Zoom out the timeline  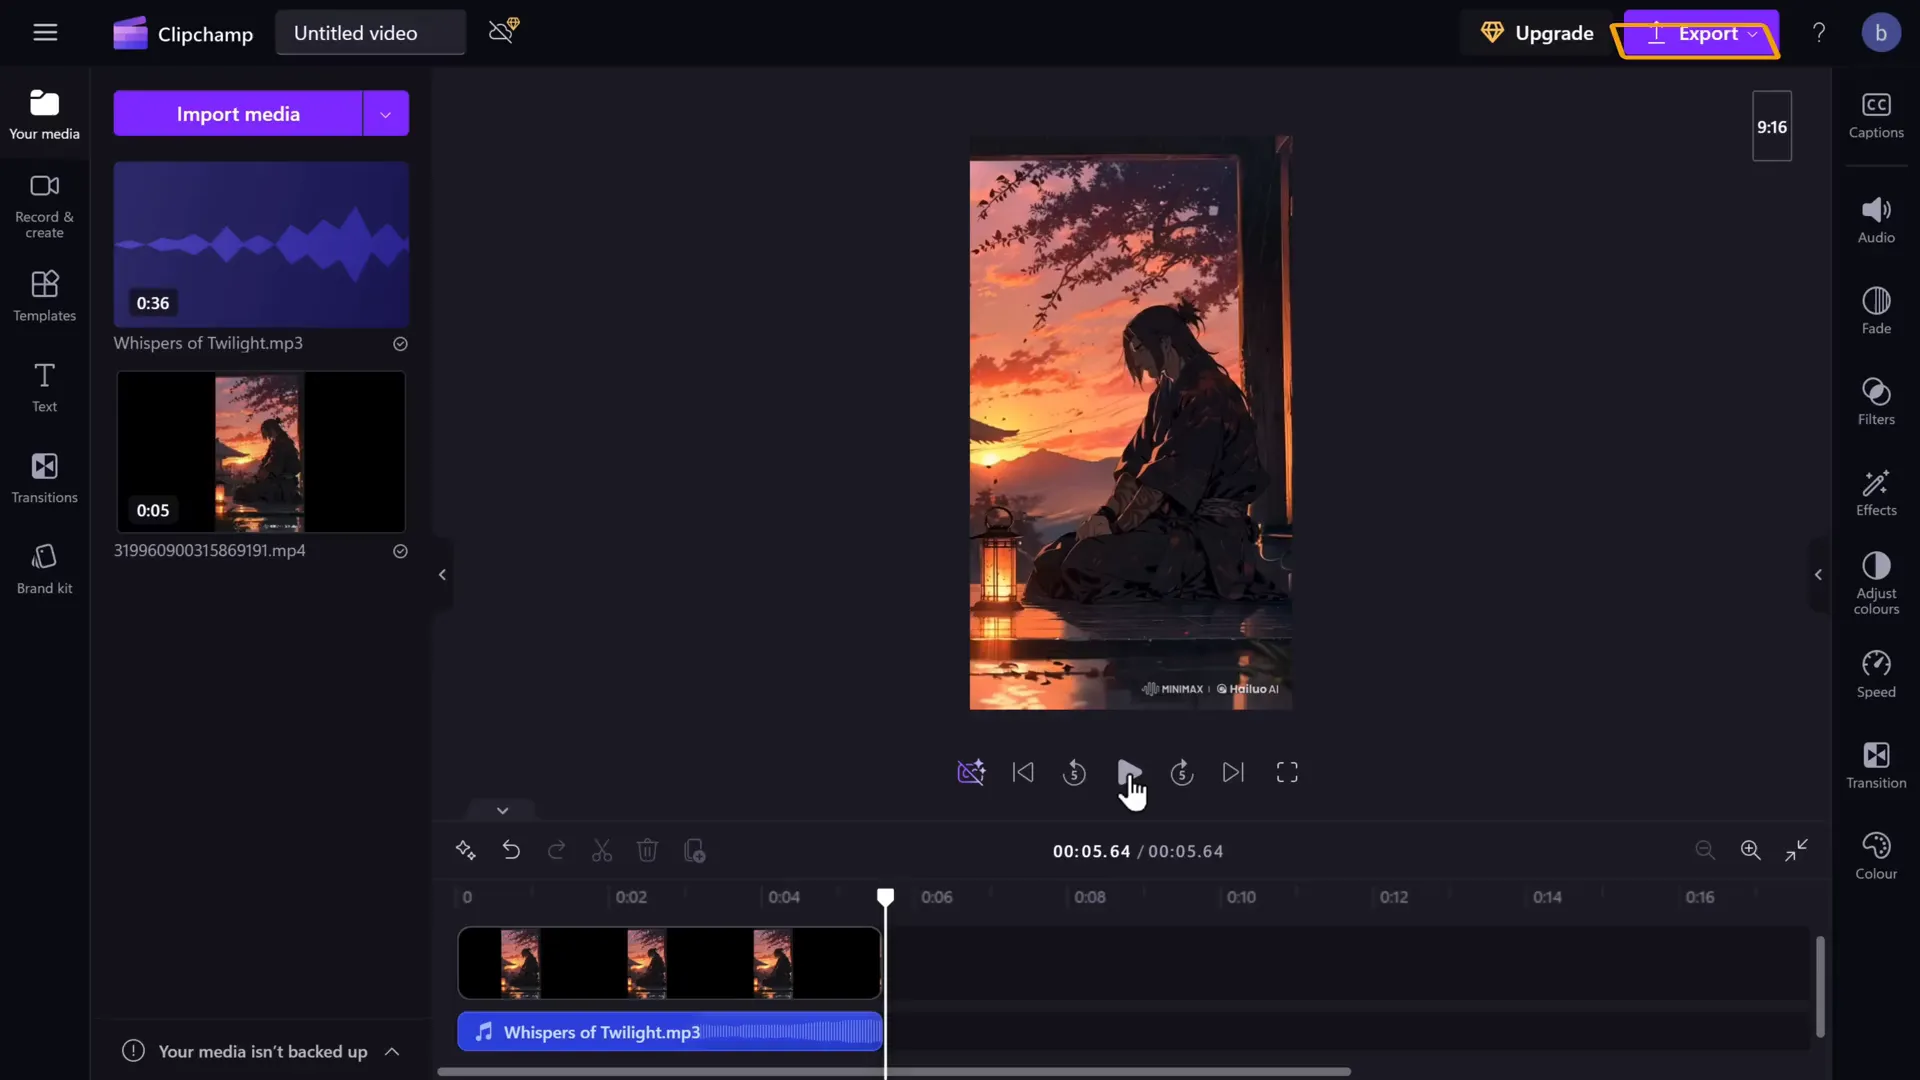point(1705,850)
